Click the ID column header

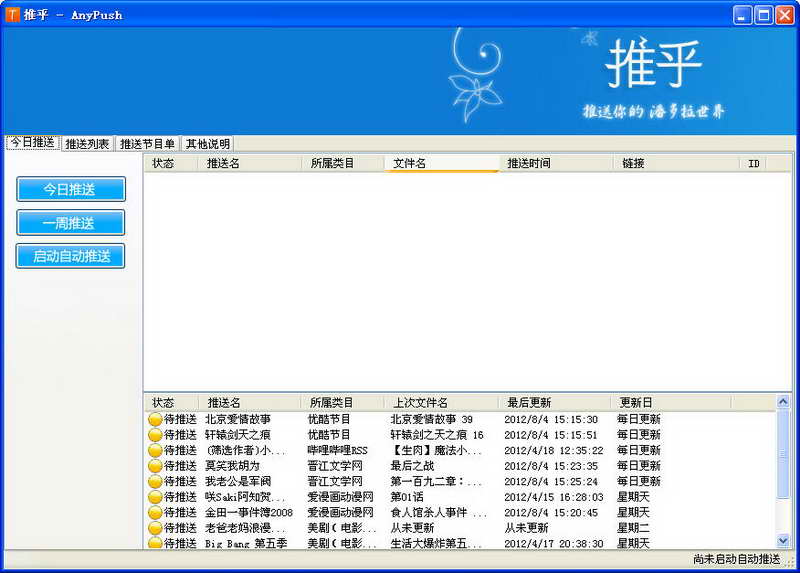[753, 163]
